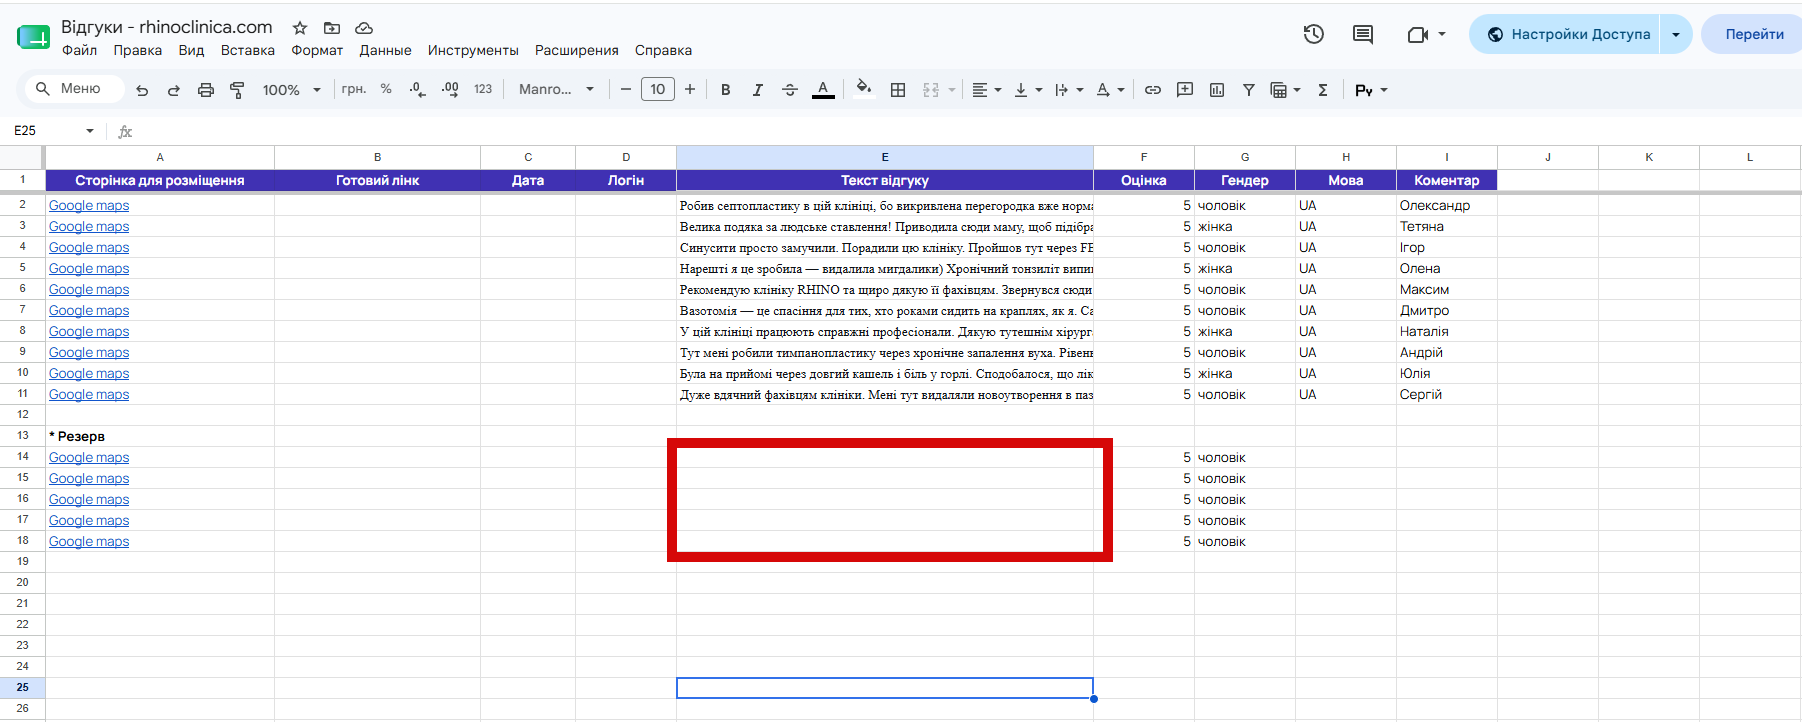The width and height of the screenshot is (1802, 722).
Task: Click the borders icon in toolbar
Action: (898, 90)
